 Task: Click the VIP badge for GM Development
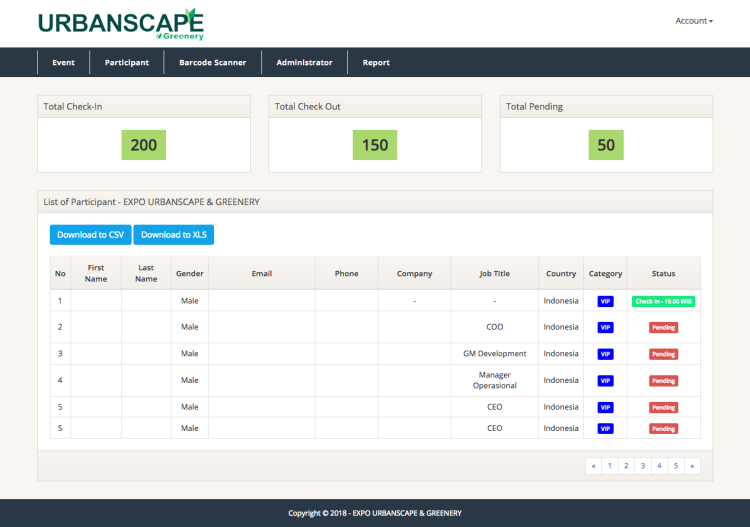coord(605,354)
